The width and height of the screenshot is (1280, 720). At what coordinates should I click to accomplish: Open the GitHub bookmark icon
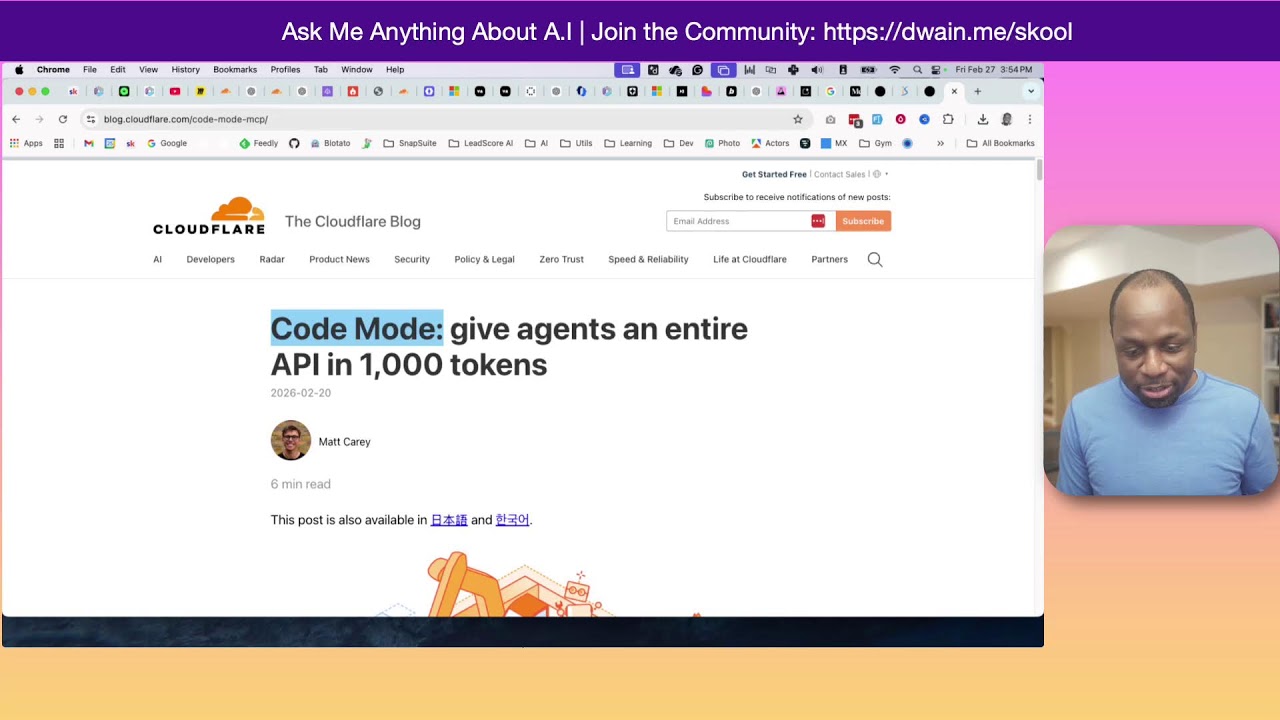click(x=294, y=143)
